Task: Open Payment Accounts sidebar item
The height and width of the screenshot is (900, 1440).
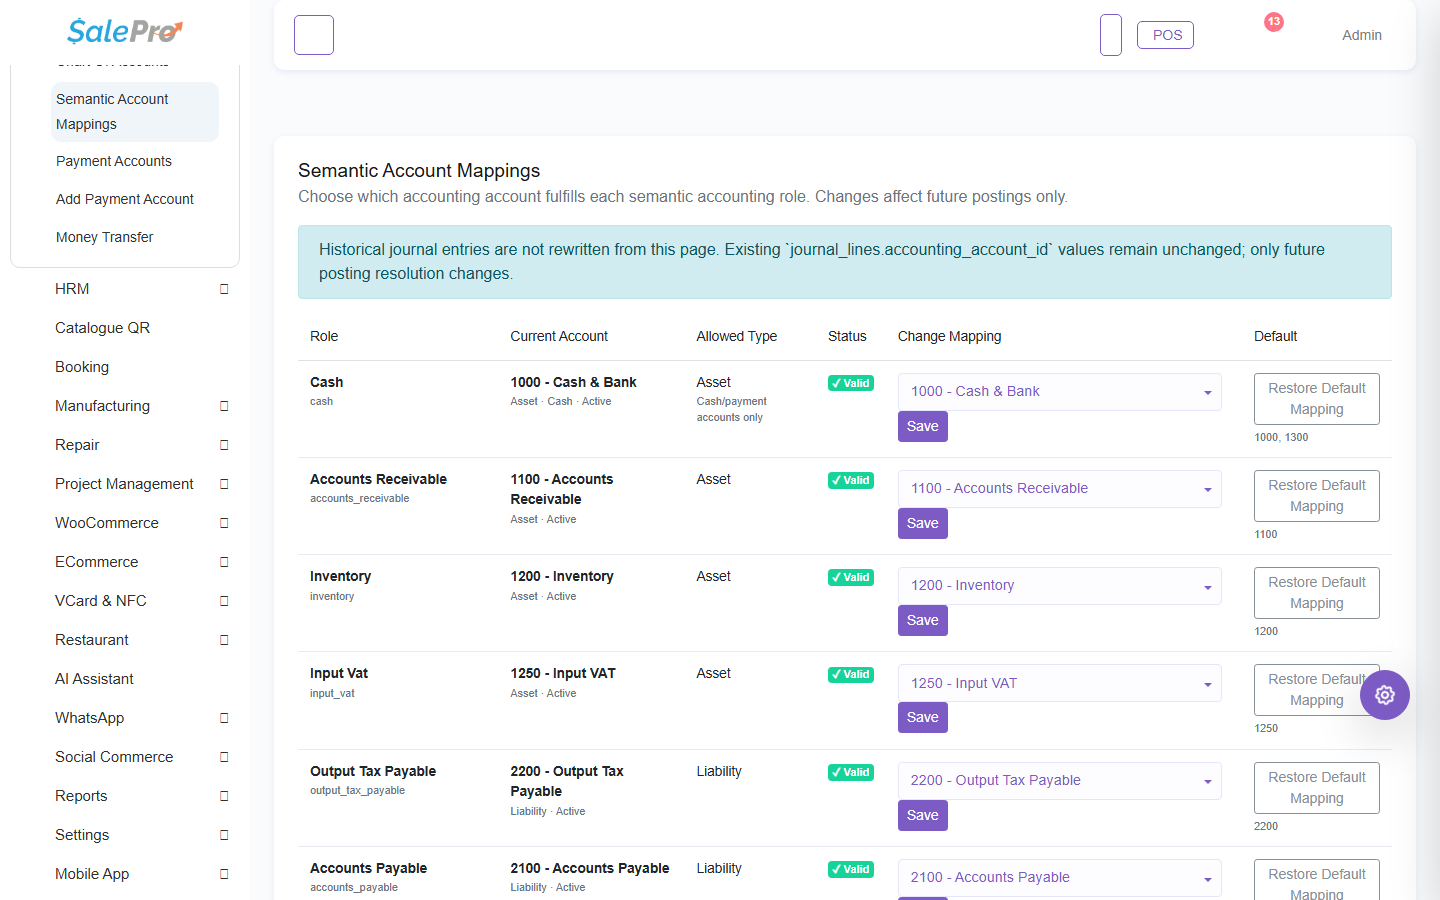Action: [114, 161]
